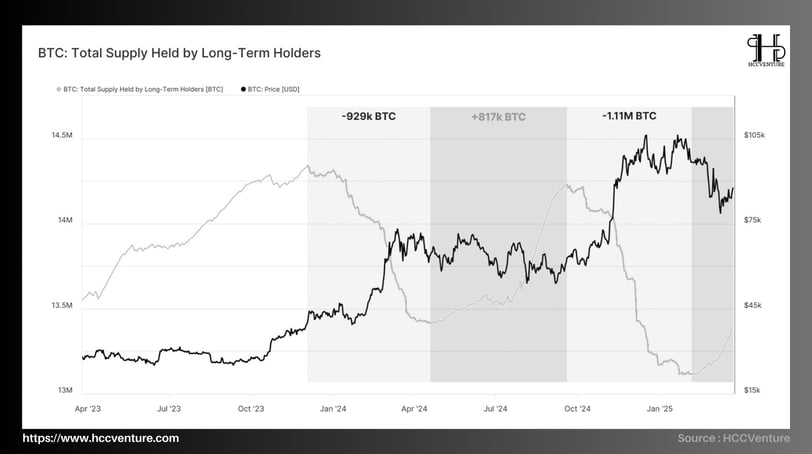Click the 13M left axis label
The height and width of the screenshot is (454, 812).
click(65, 390)
